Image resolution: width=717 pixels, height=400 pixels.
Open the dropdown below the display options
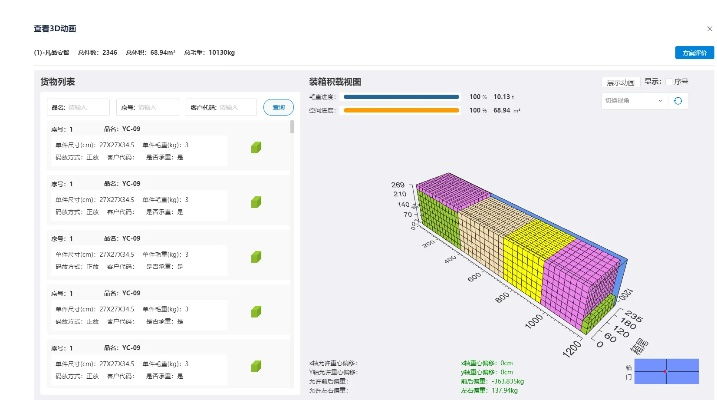(633, 101)
